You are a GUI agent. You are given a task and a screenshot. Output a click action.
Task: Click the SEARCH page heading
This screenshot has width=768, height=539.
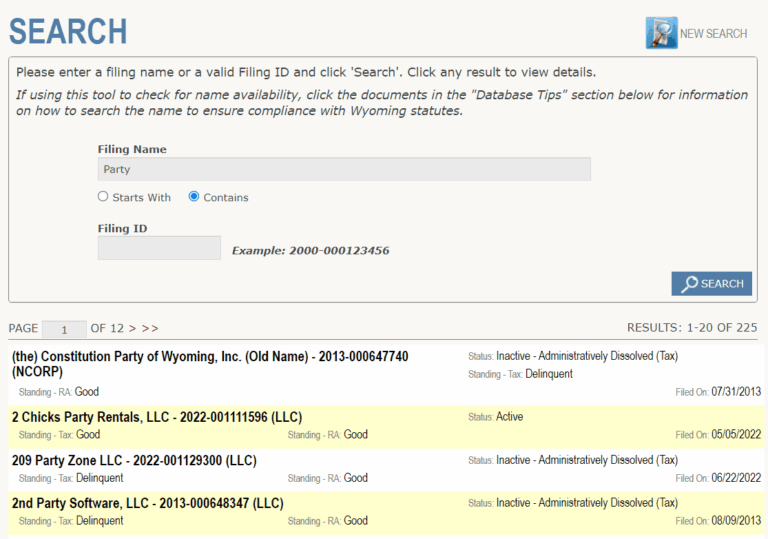[68, 31]
